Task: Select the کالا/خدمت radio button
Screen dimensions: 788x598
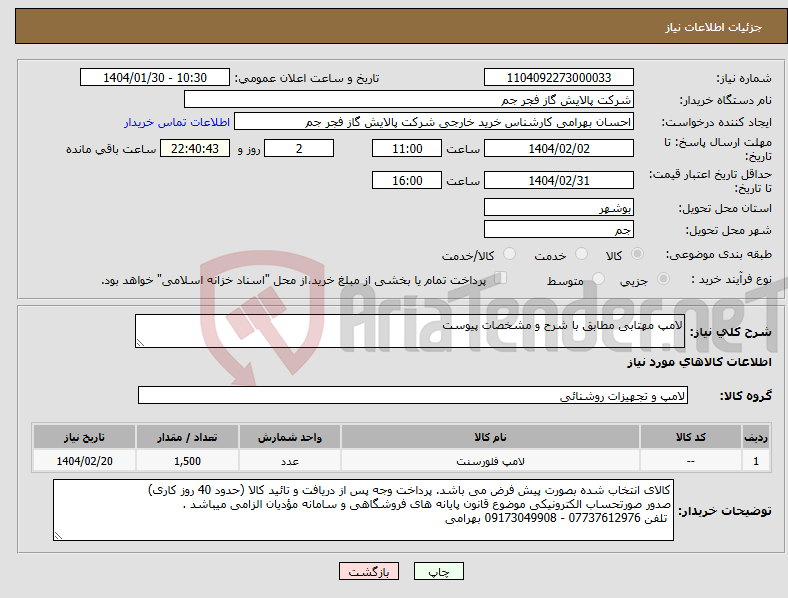Action: click(509, 254)
